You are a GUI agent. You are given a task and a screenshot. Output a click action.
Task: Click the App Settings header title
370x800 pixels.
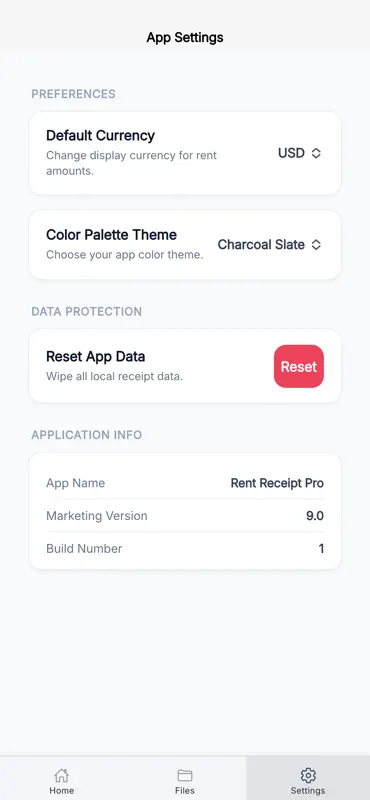pos(185,37)
